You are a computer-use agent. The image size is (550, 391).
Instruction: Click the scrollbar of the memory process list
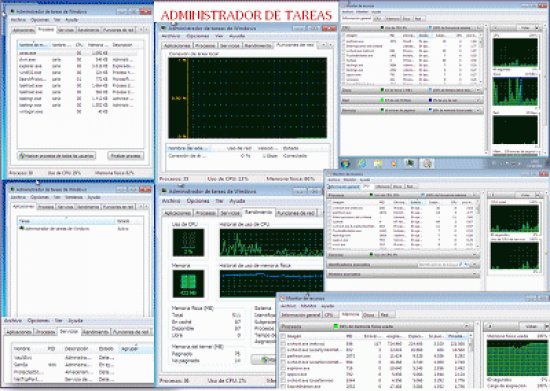point(470,361)
